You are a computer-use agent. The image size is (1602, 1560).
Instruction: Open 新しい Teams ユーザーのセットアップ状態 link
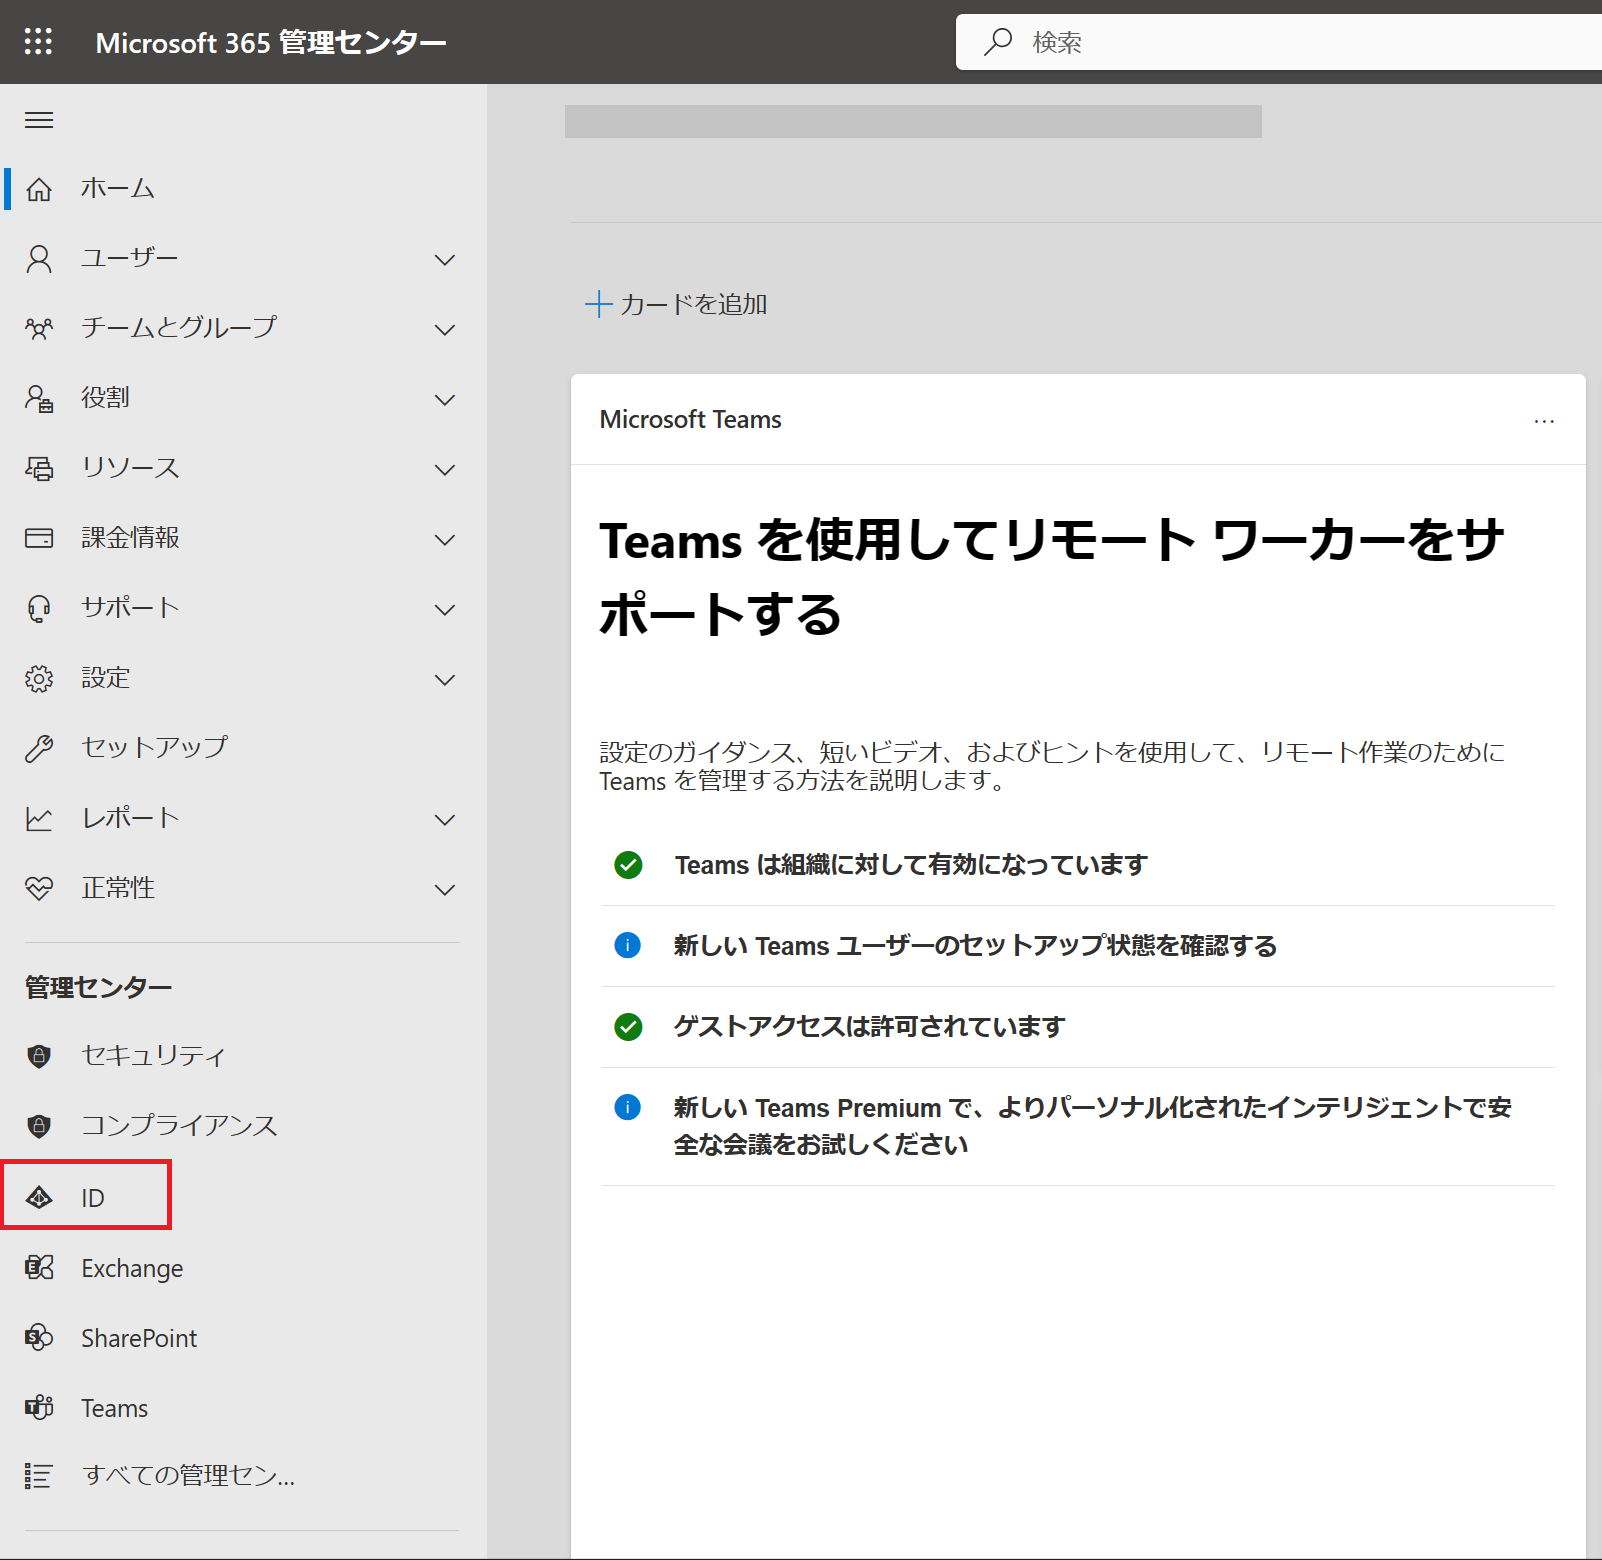point(974,946)
